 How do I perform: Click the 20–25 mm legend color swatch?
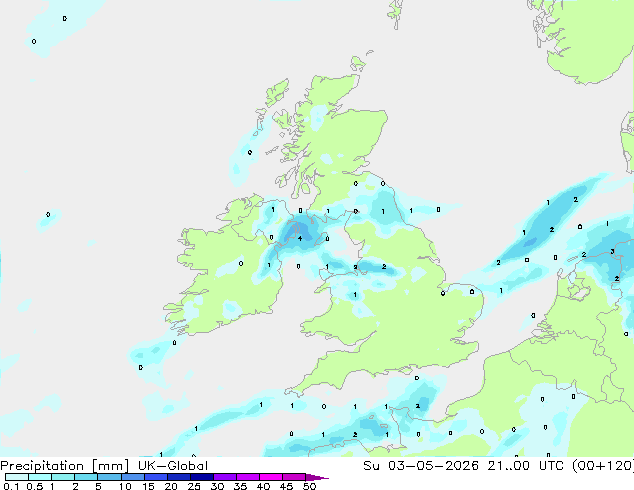[x=179, y=477]
